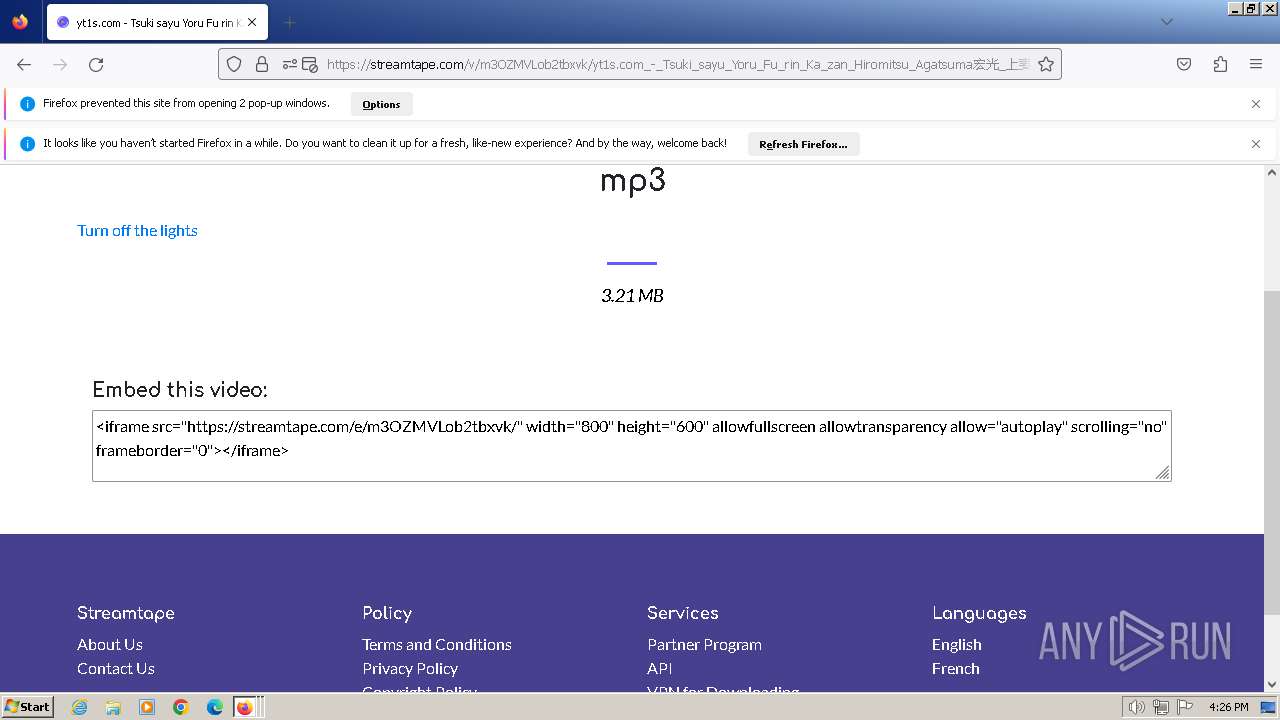Click the scrollbar down arrow
Viewport: 1280px width, 720px height.
tap(1272, 685)
